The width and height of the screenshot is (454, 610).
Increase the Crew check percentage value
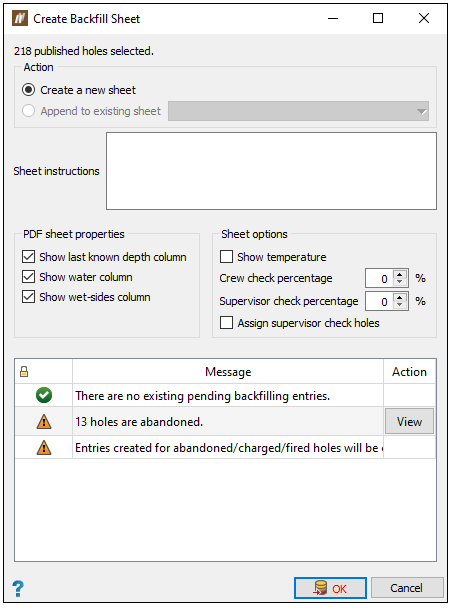click(x=400, y=274)
